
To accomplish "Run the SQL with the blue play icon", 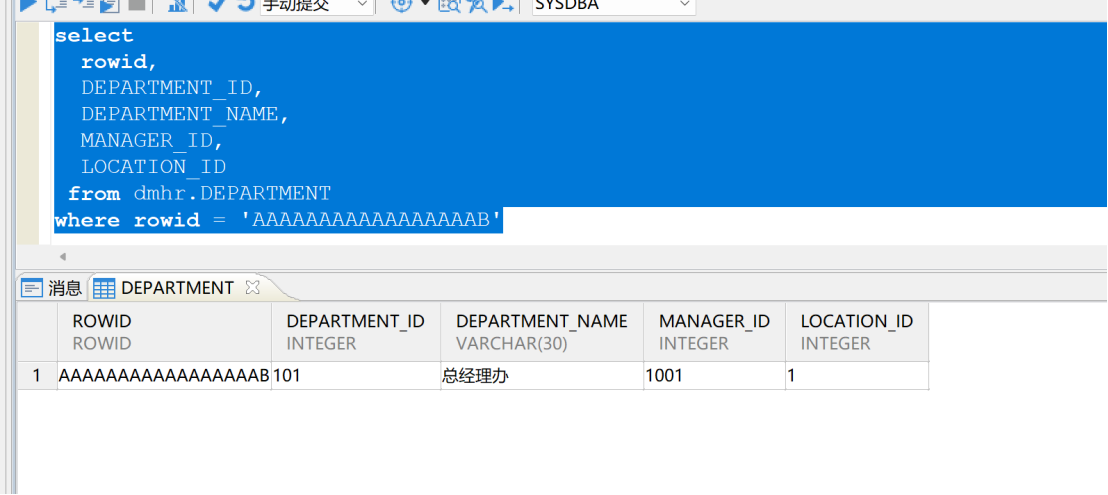I will click(x=27, y=5).
